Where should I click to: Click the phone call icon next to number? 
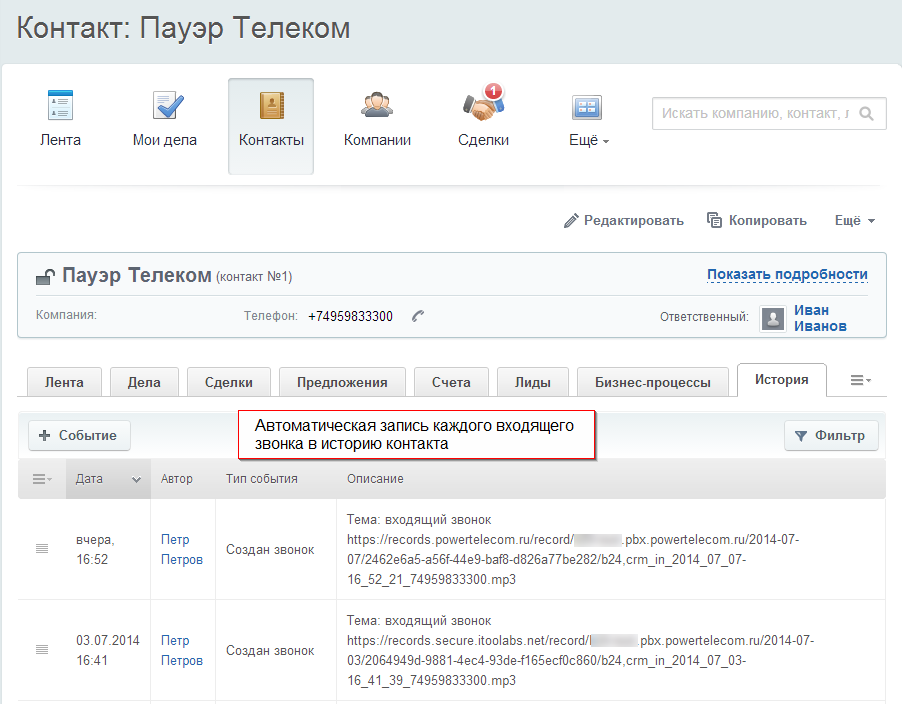pyautogui.click(x=418, y=317)
